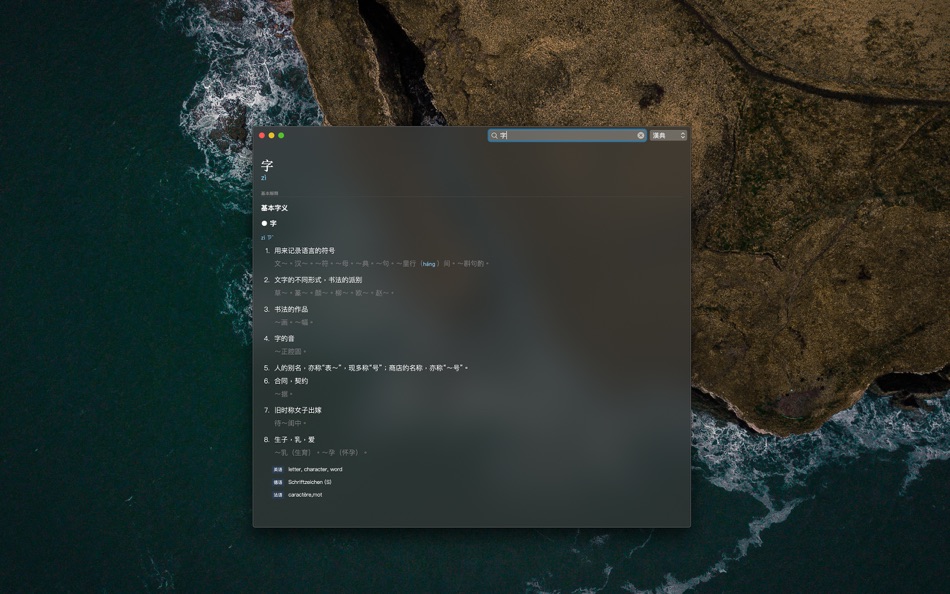Click the blue zì pinyin under the headword
Screen dimensions: 950x594
point(264,178)
